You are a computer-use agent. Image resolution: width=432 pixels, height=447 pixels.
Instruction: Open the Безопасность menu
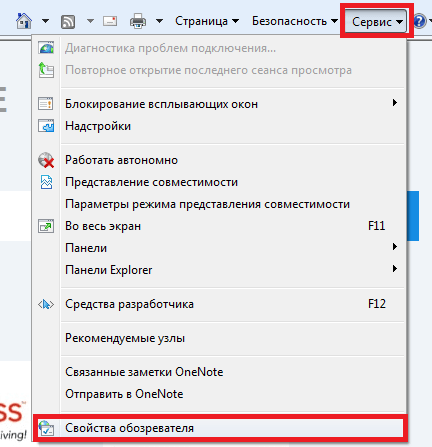coord(295,21)
